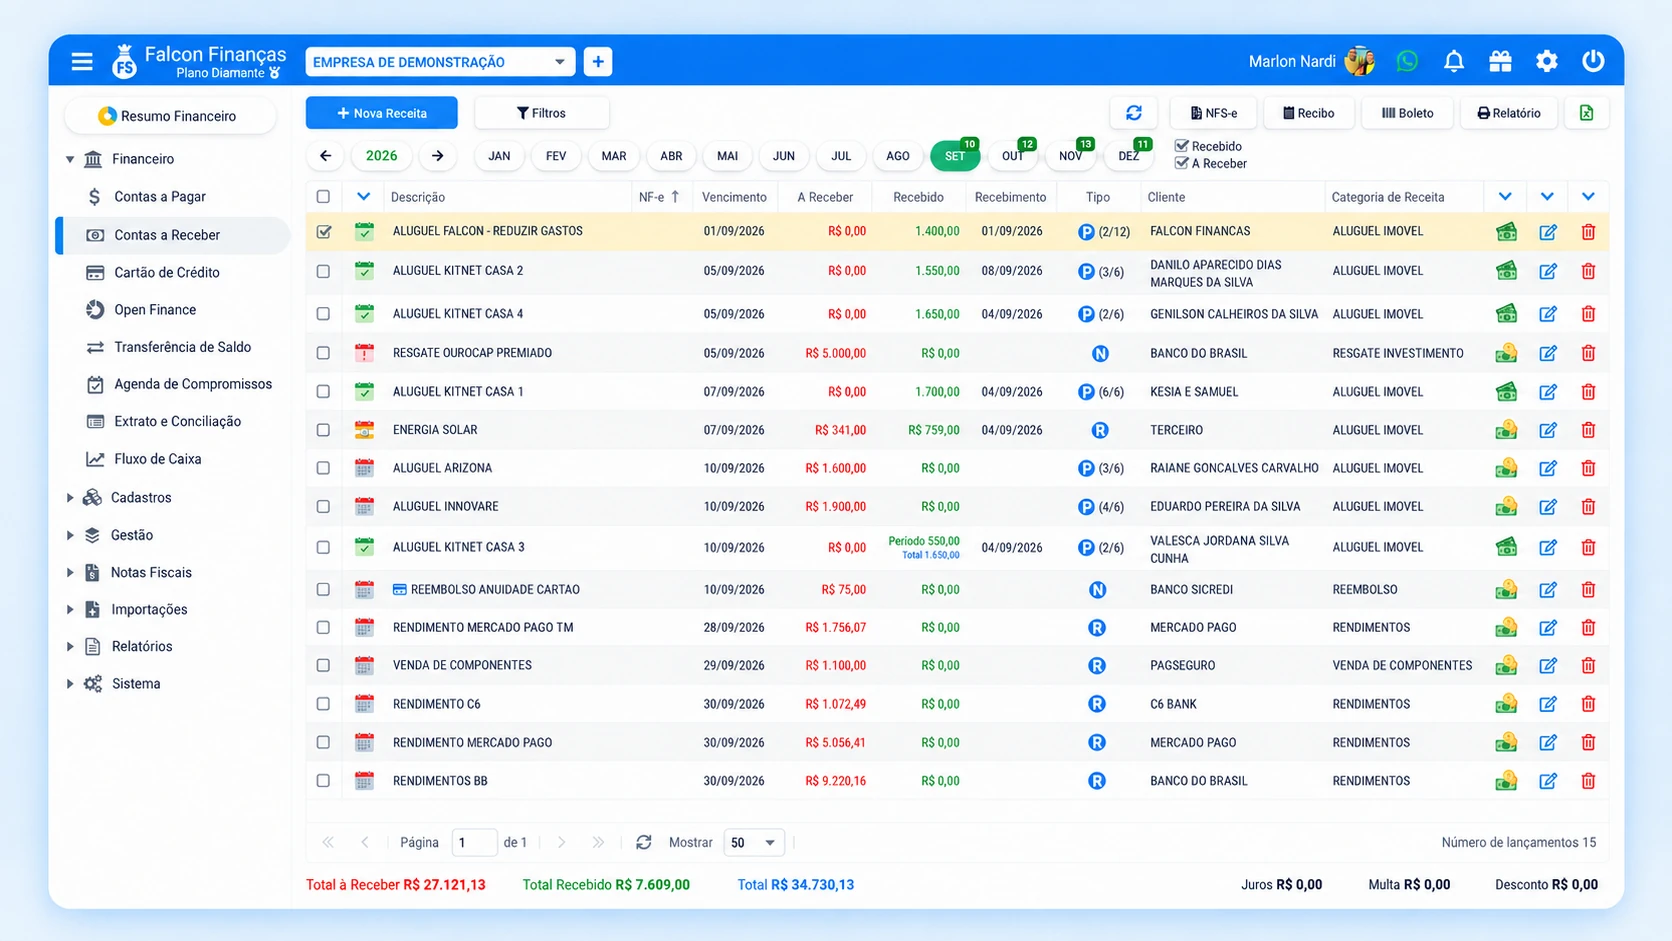1672x941 pixels.
Task: Open the EMPRESA DE DEMONSTRAÇÃO company dropdown
Action: [x=440, y=62]
